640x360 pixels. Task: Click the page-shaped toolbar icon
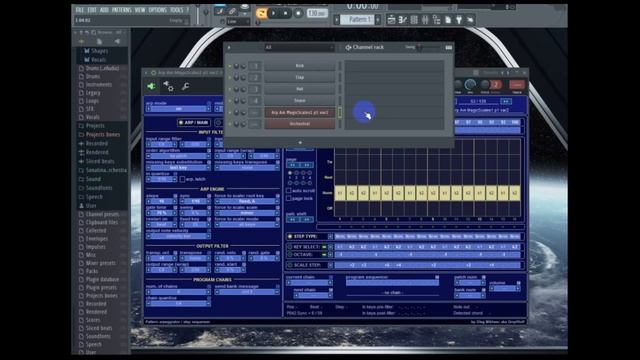click(448, 20)
